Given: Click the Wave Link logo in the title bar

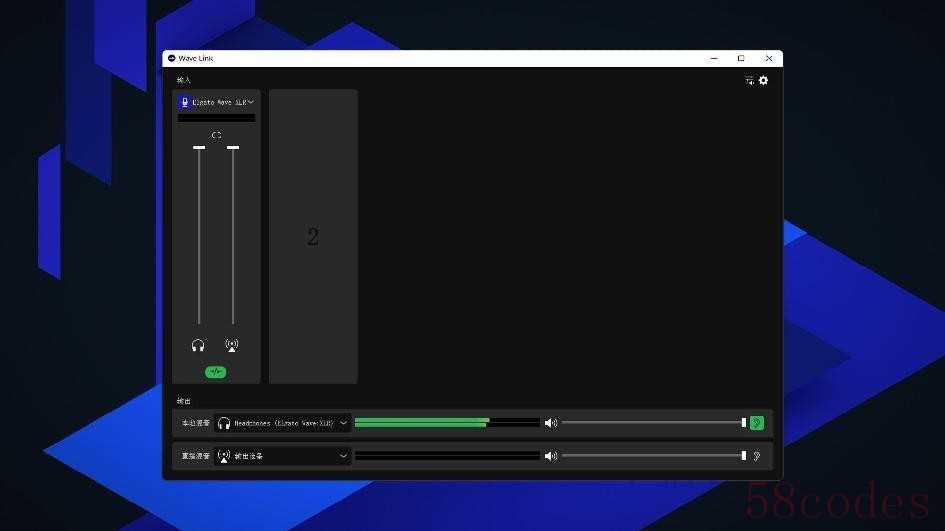Looking at the screenshot, I should point(172,58).
